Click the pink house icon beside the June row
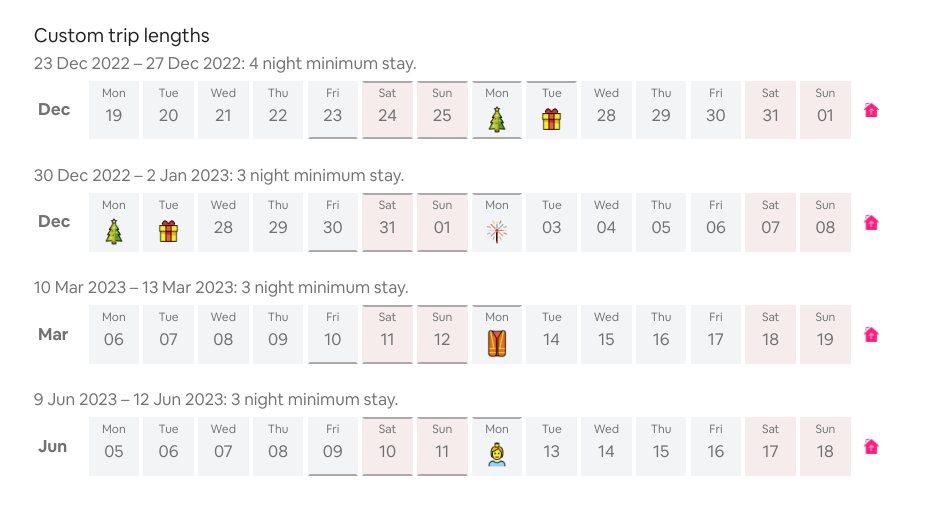 (871, 447)
